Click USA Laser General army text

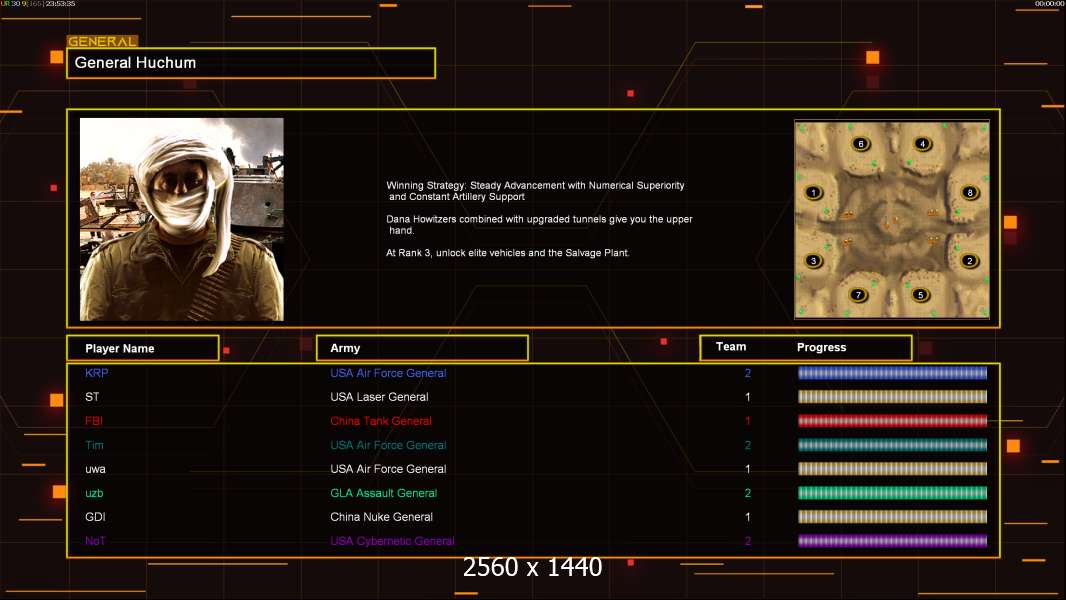tap(379, 397)
